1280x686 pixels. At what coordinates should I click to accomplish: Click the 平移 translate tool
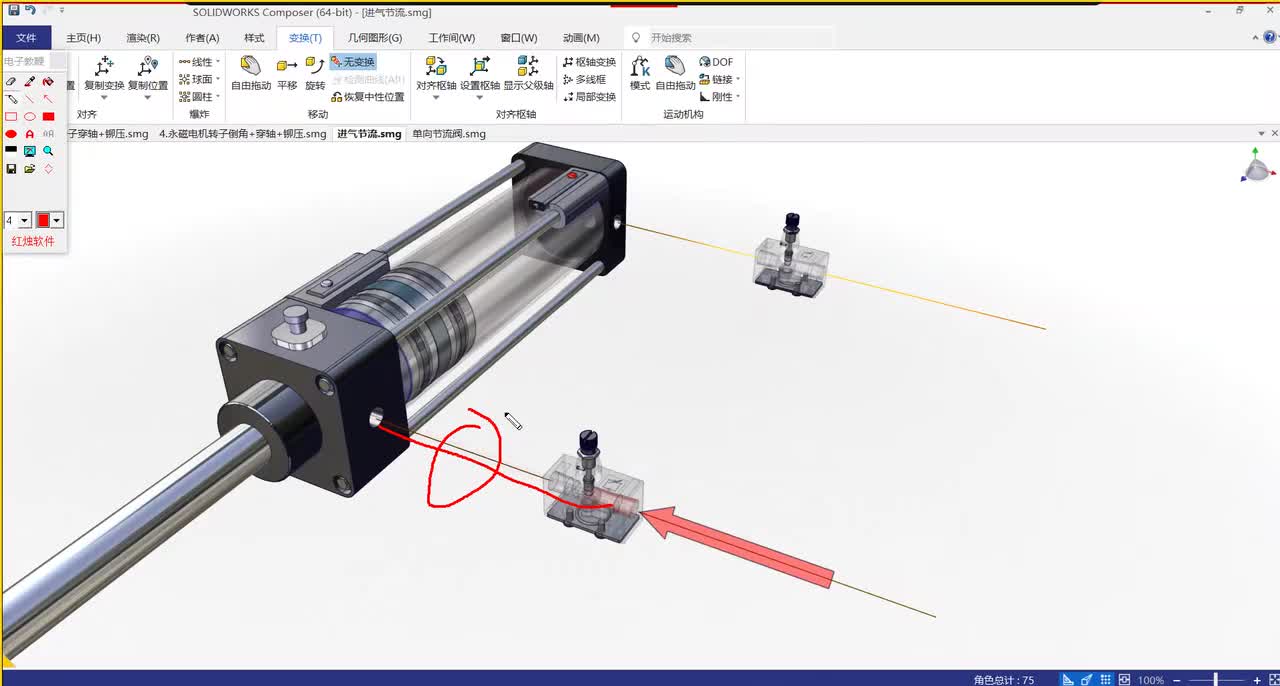[287, 74]
